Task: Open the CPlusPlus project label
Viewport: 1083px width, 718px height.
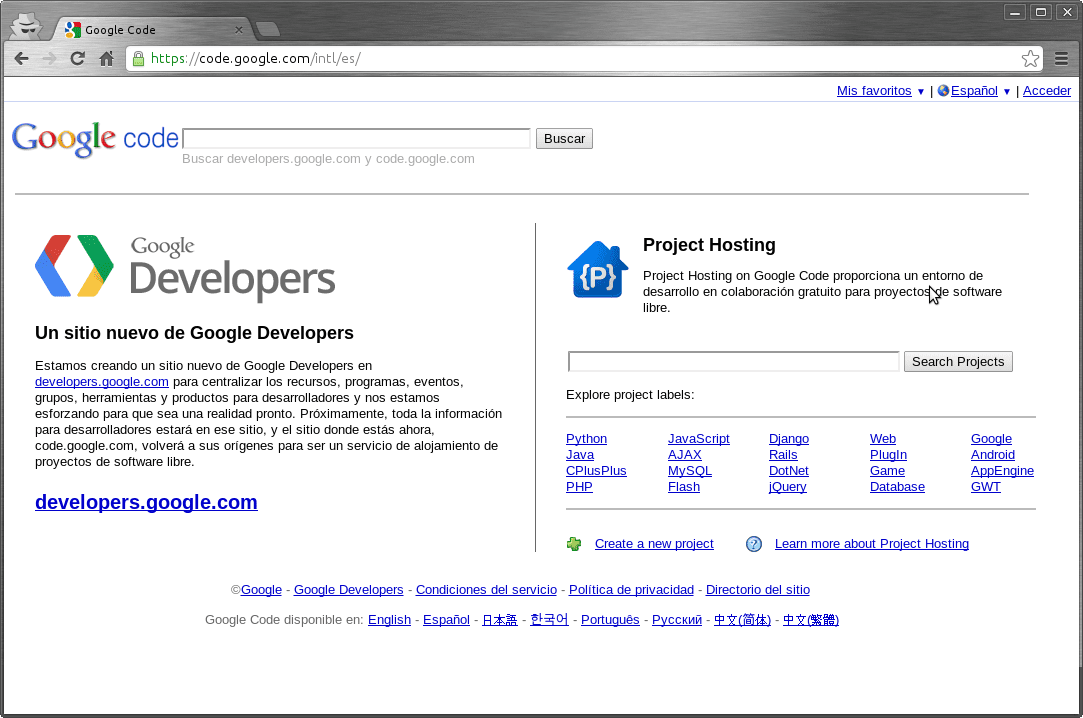Action: click(595, 471)
